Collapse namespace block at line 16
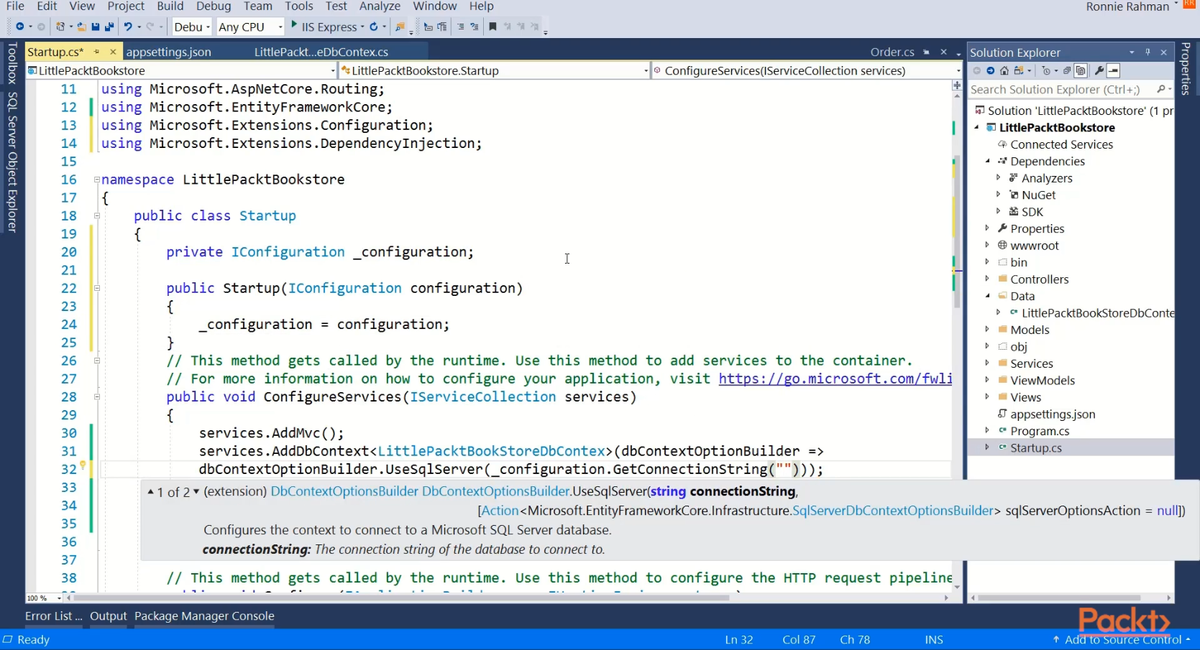1200x650 pixels. tap(96, 180)
